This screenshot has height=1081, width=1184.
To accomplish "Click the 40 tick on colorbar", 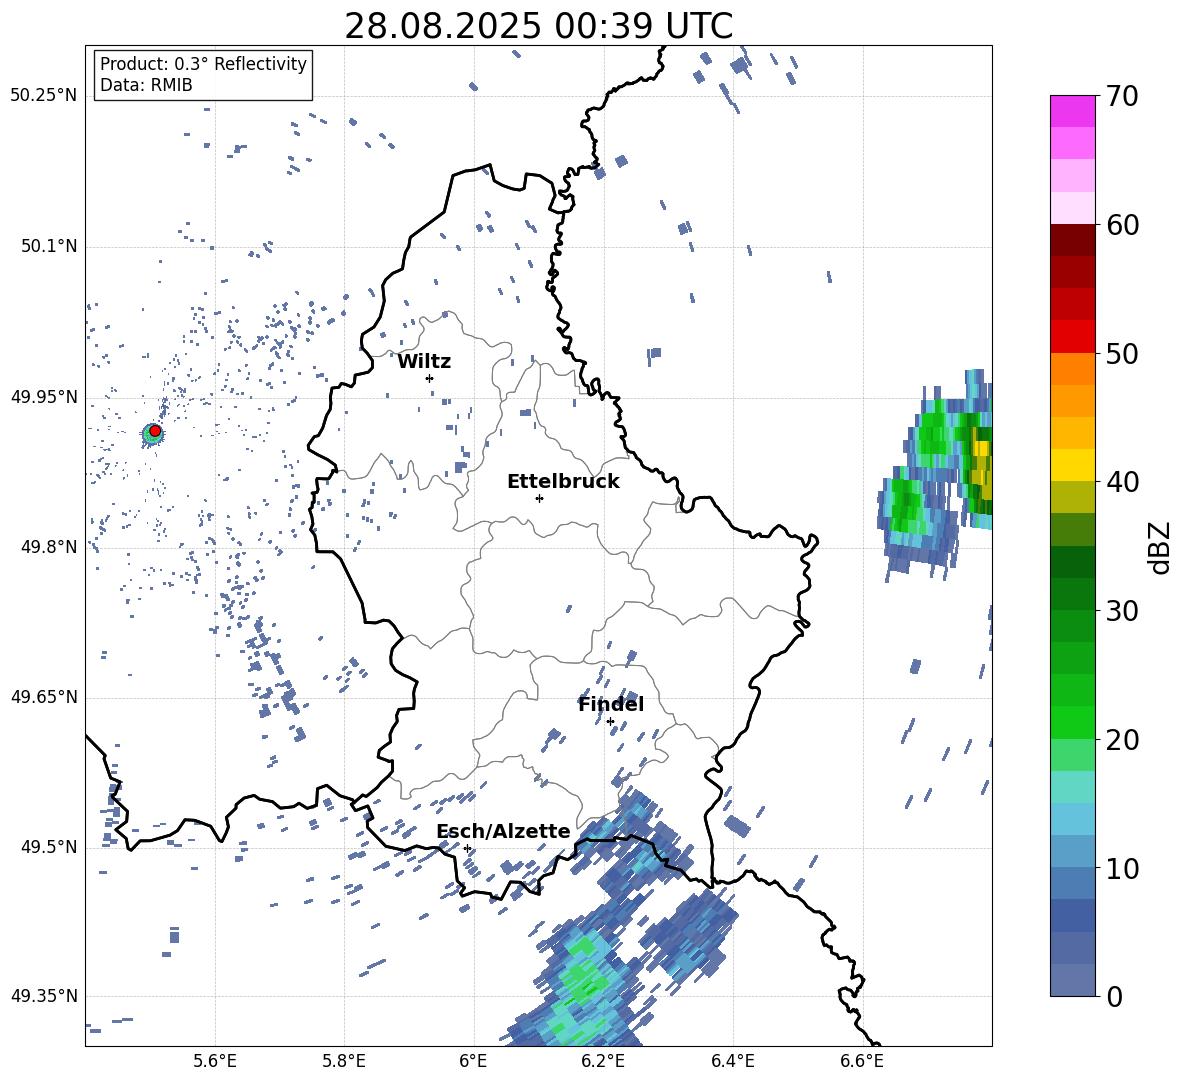I will [x=1122, y=482].
